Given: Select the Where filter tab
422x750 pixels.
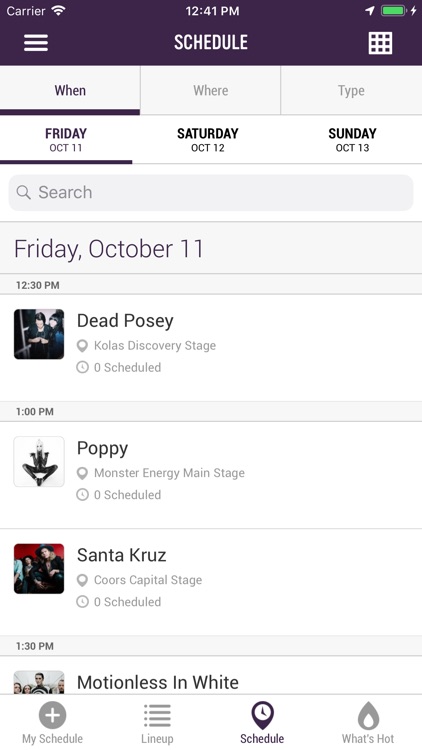Looking at the screenshot, I should coord(211,90).
